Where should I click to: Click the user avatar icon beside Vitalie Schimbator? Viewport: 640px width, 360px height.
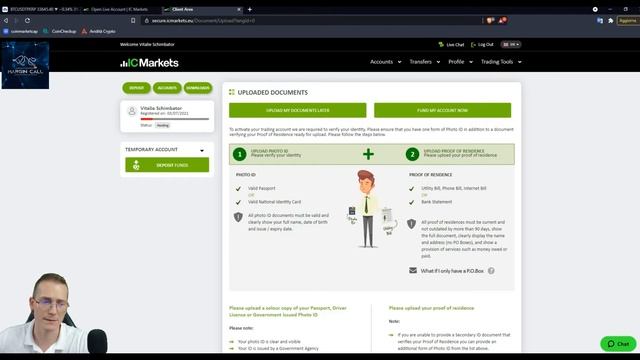tap(132, 111)
